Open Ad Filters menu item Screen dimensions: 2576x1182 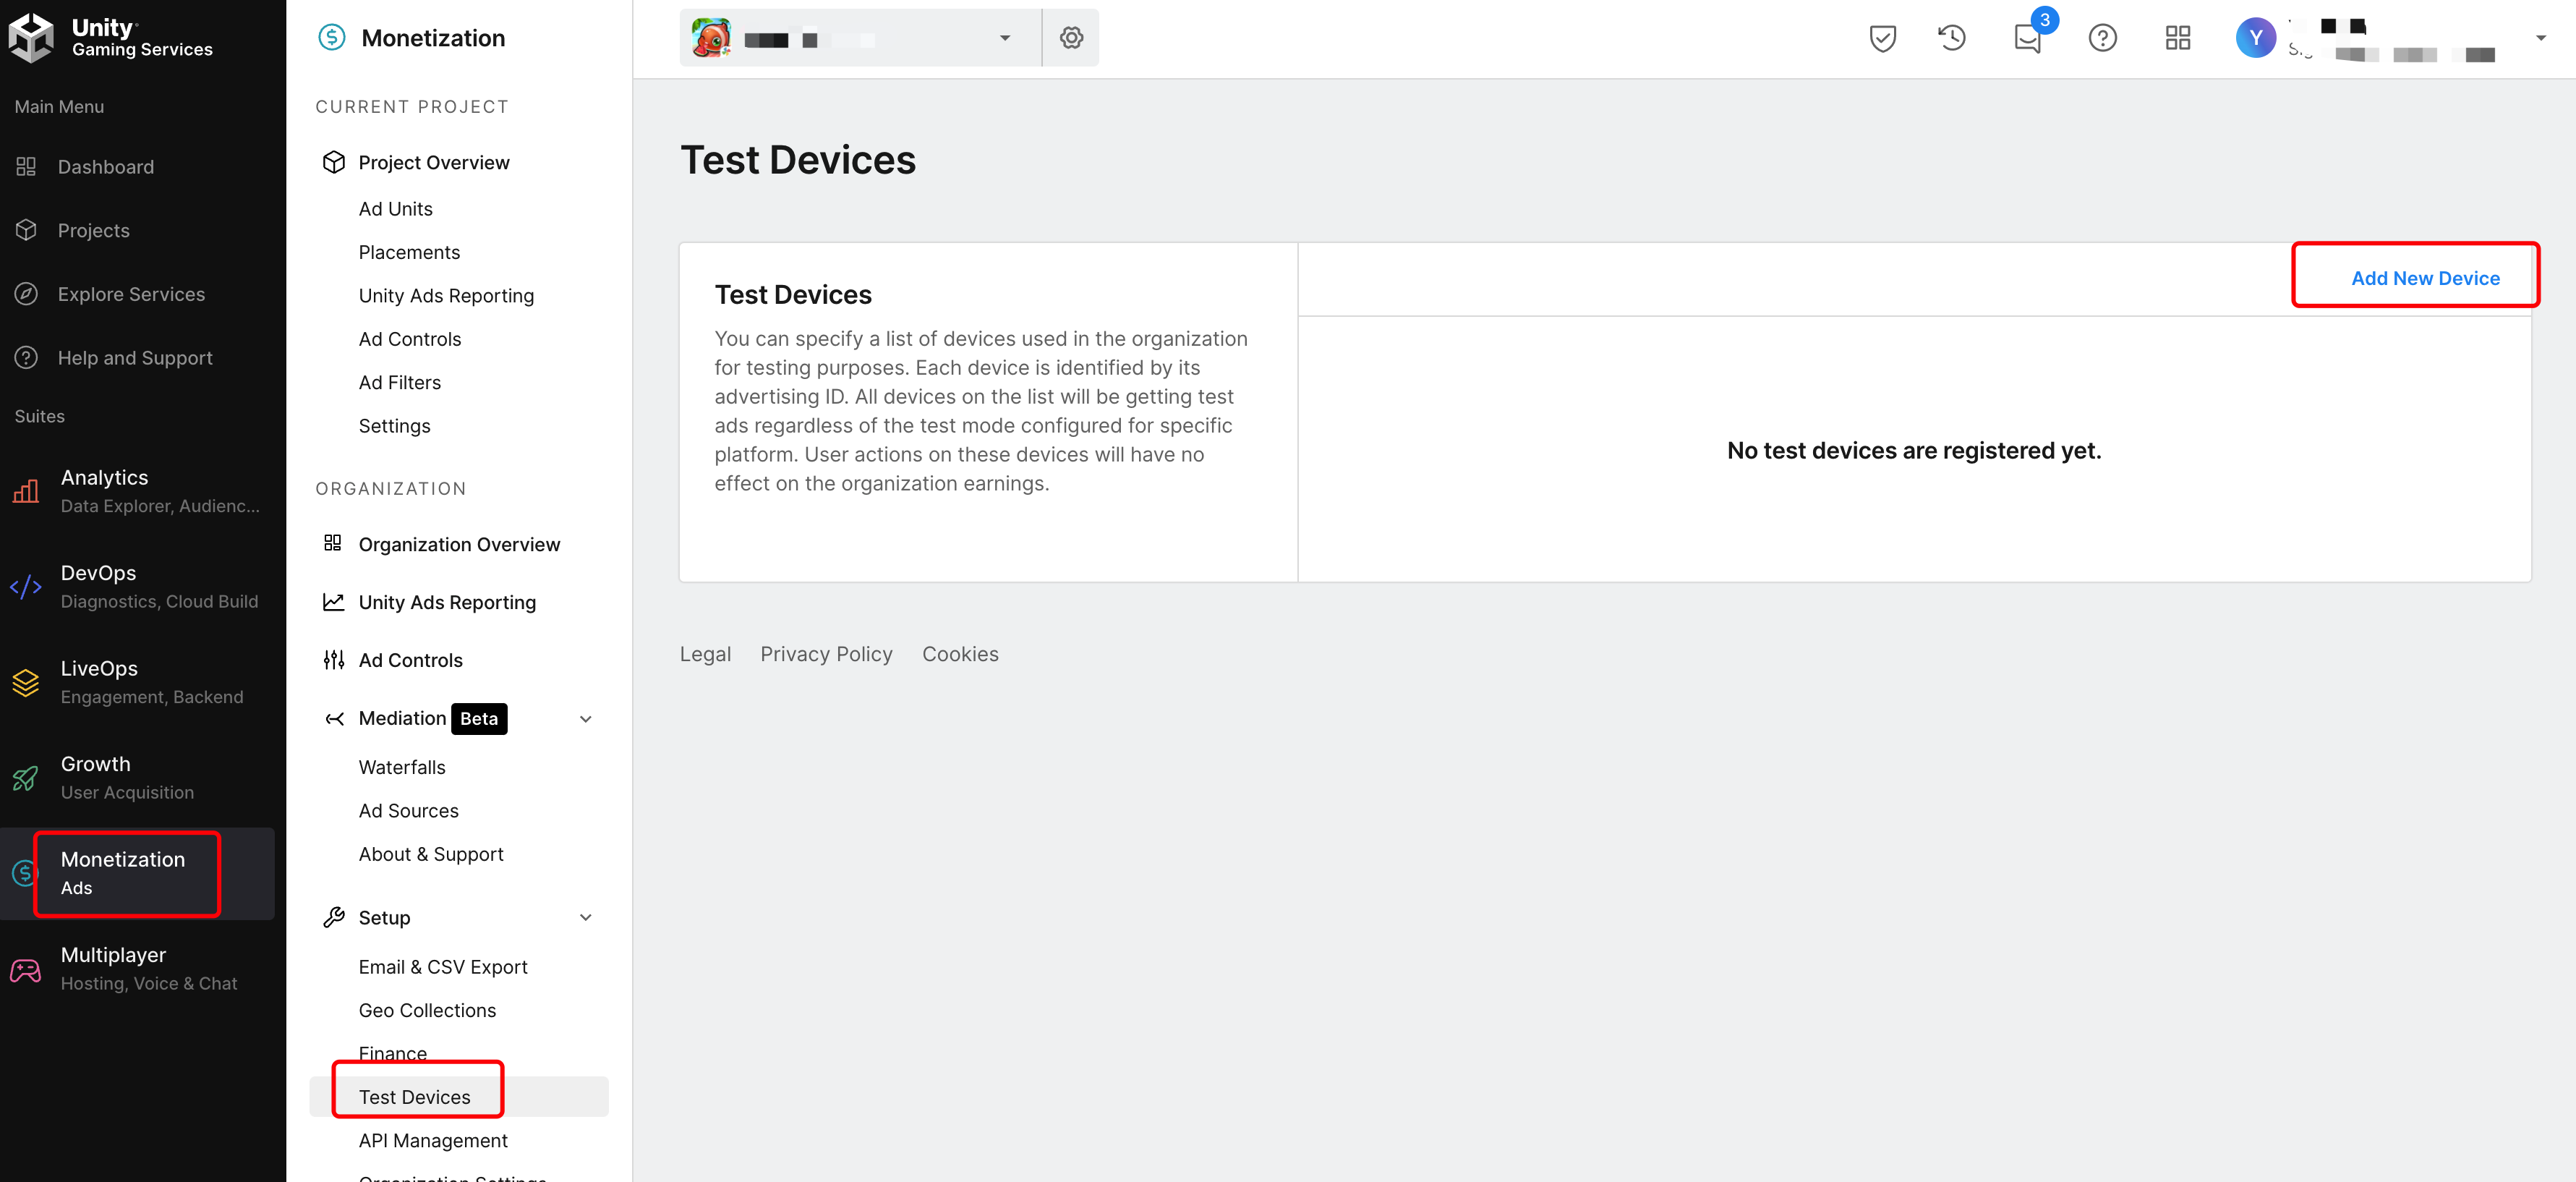400,382
